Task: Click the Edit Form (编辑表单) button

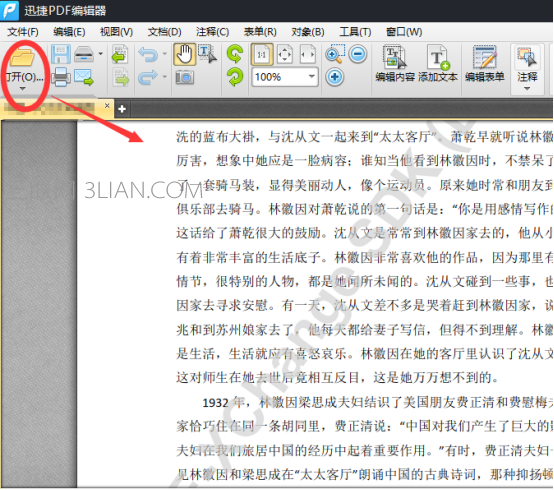Action: coord(485,64)
